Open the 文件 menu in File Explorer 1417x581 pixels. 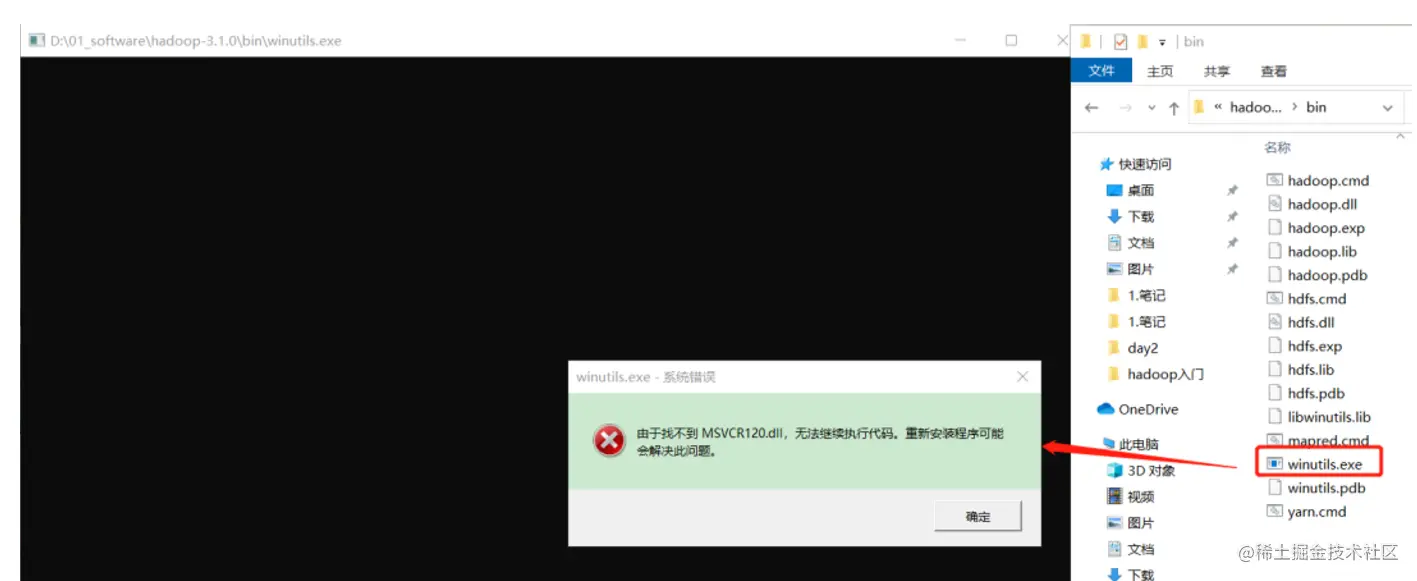pos(1101,71)
